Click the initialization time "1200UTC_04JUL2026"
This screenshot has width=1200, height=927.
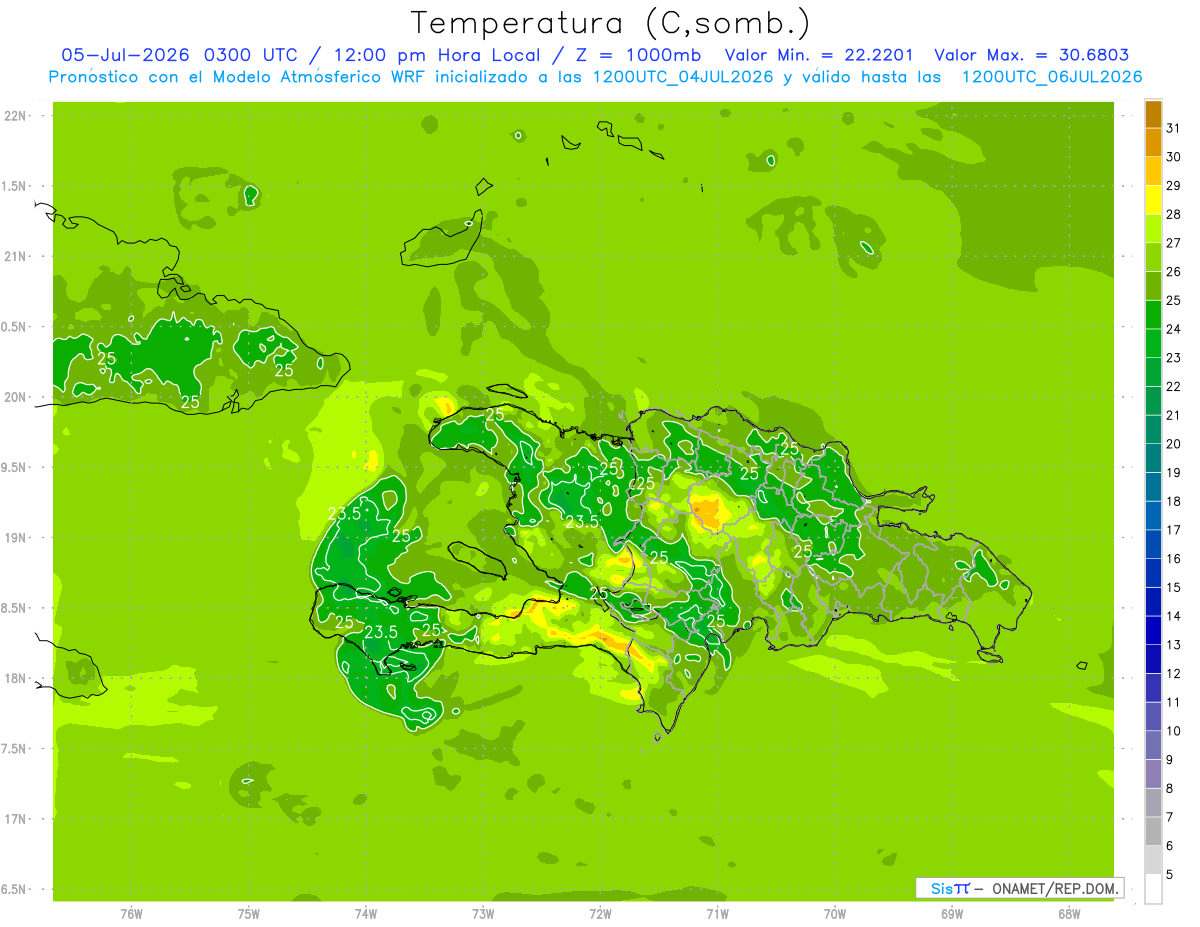(x=685, y=76)
